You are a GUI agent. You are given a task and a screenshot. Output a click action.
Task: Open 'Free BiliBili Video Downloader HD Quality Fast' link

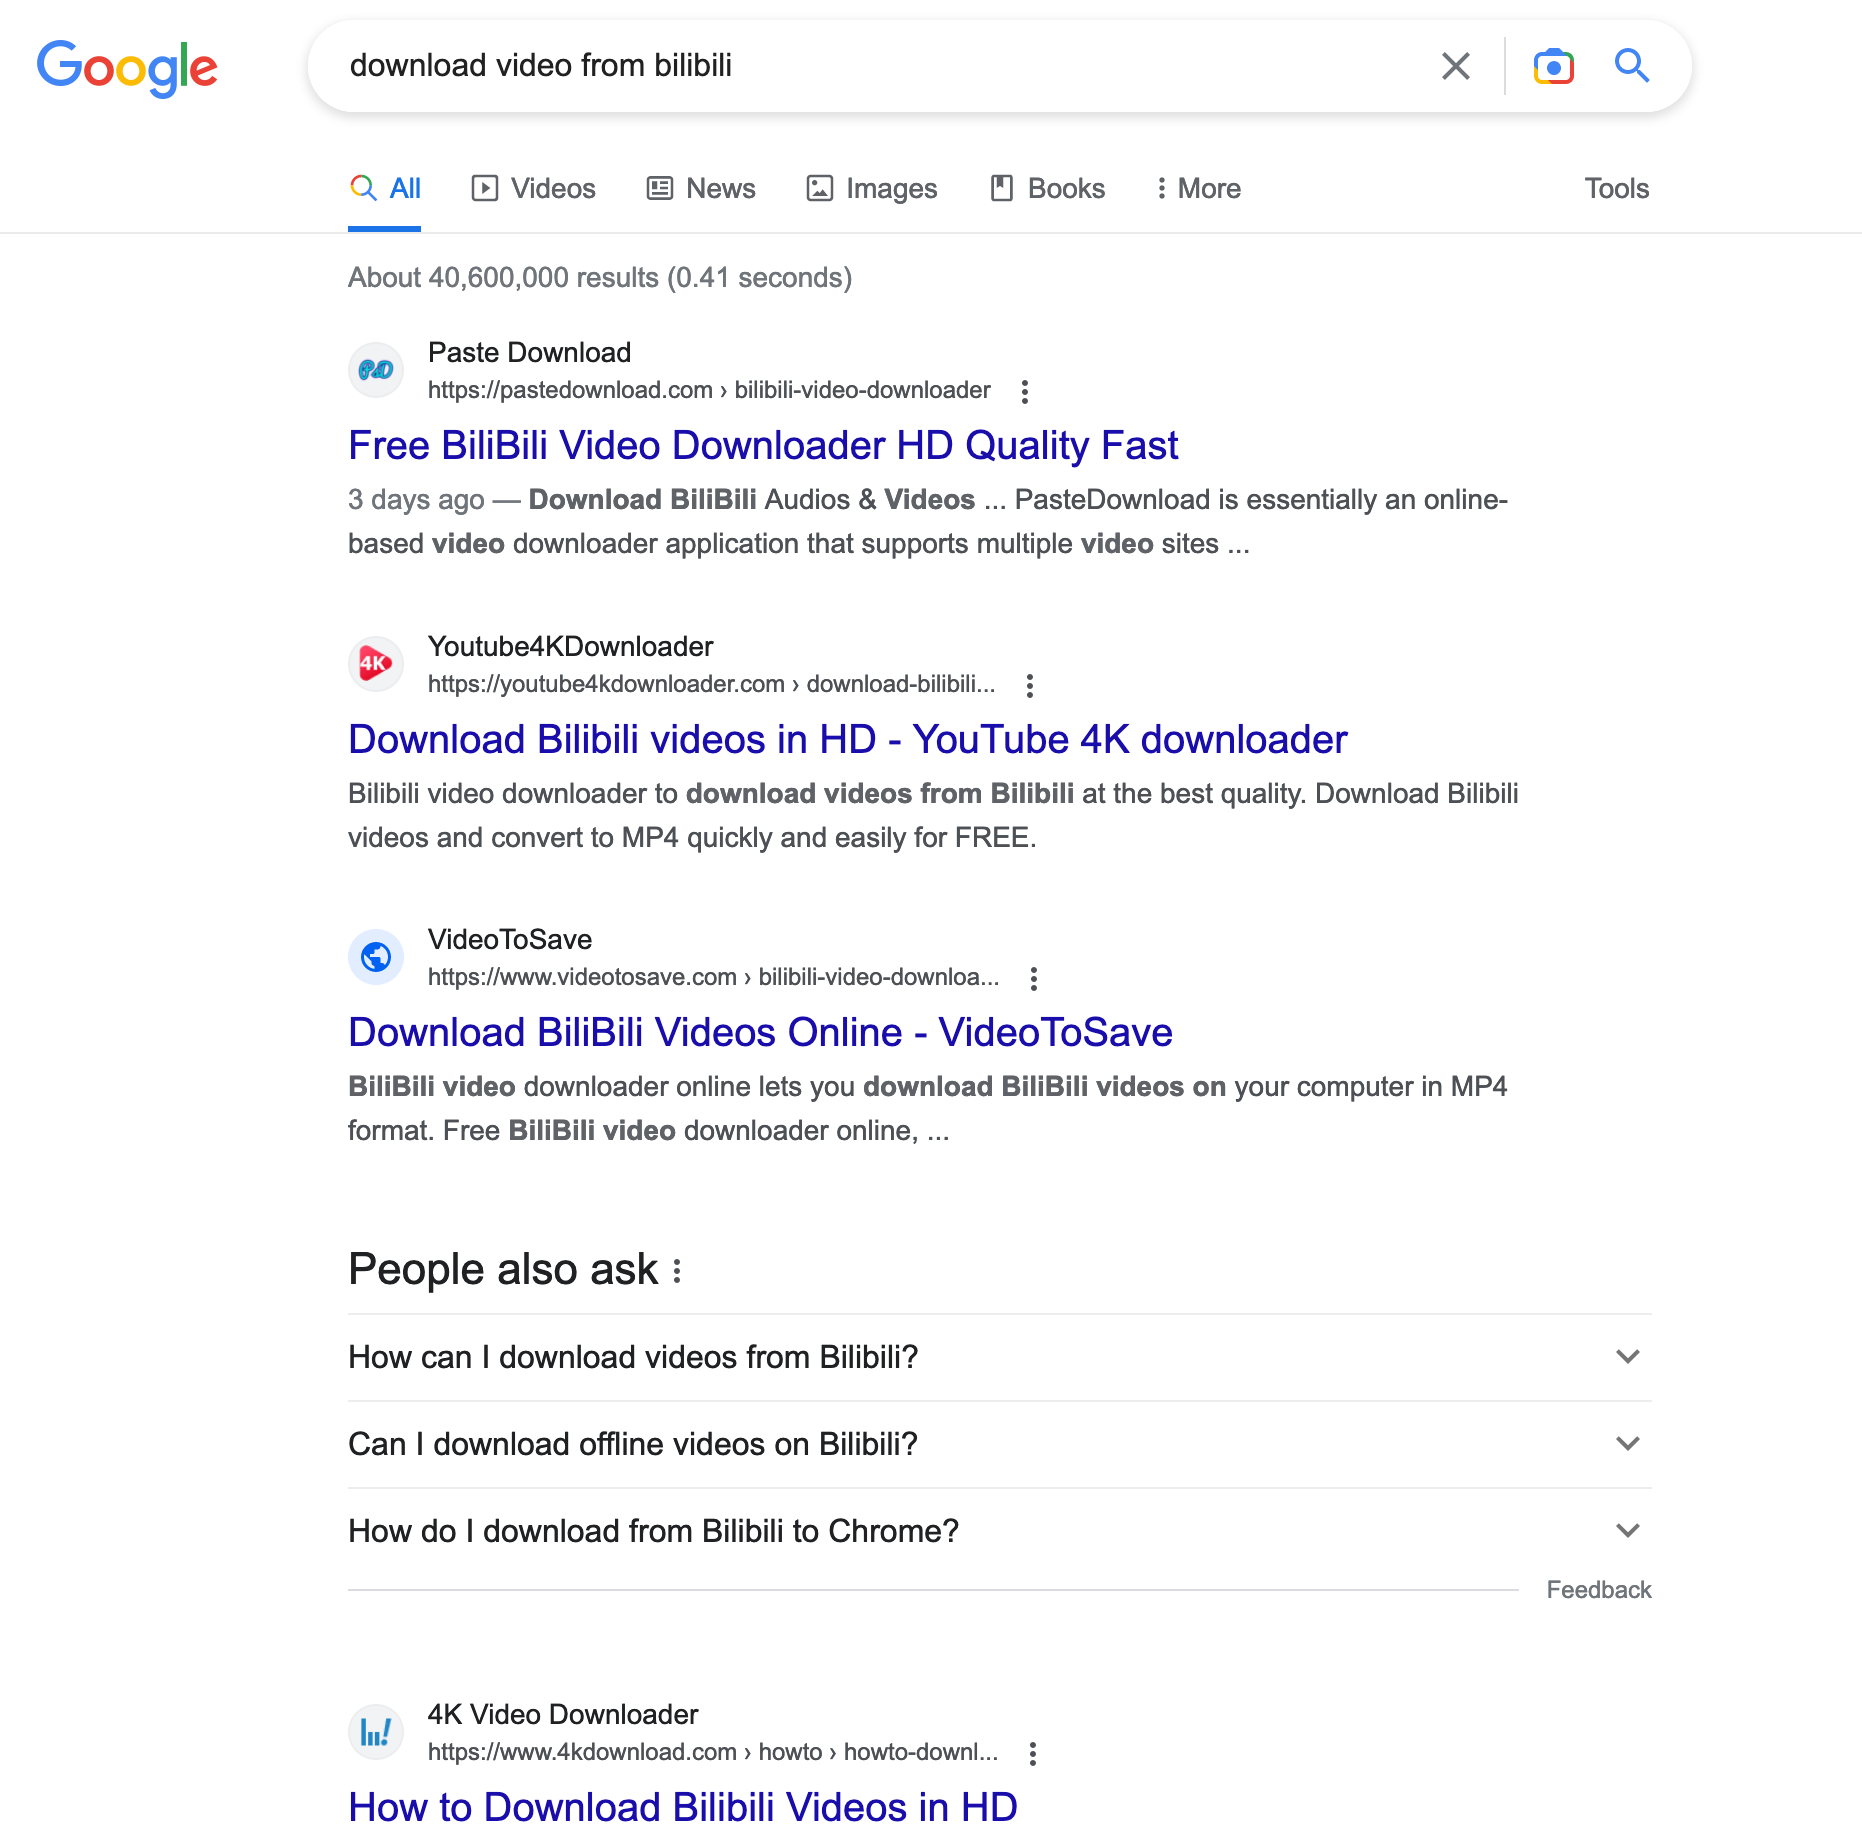(x=763, y=446)
